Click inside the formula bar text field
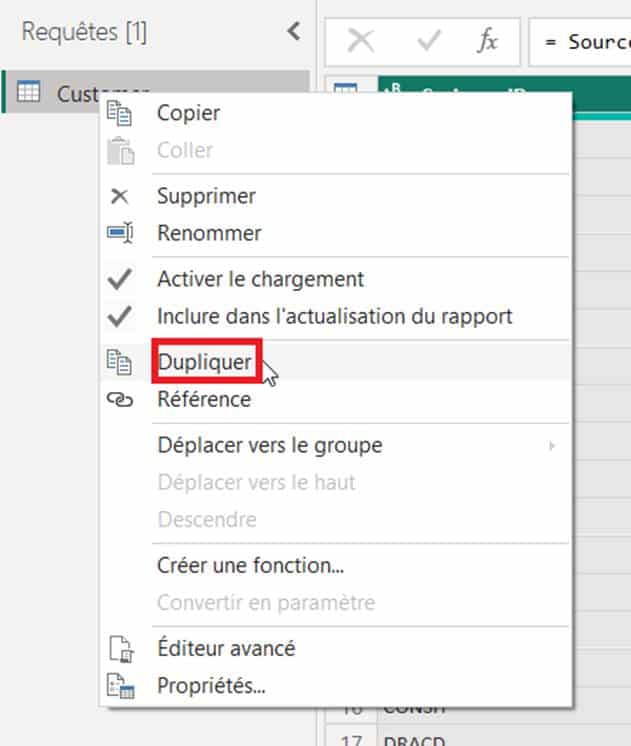The image size is (631, 746). (x=585, y=42)
